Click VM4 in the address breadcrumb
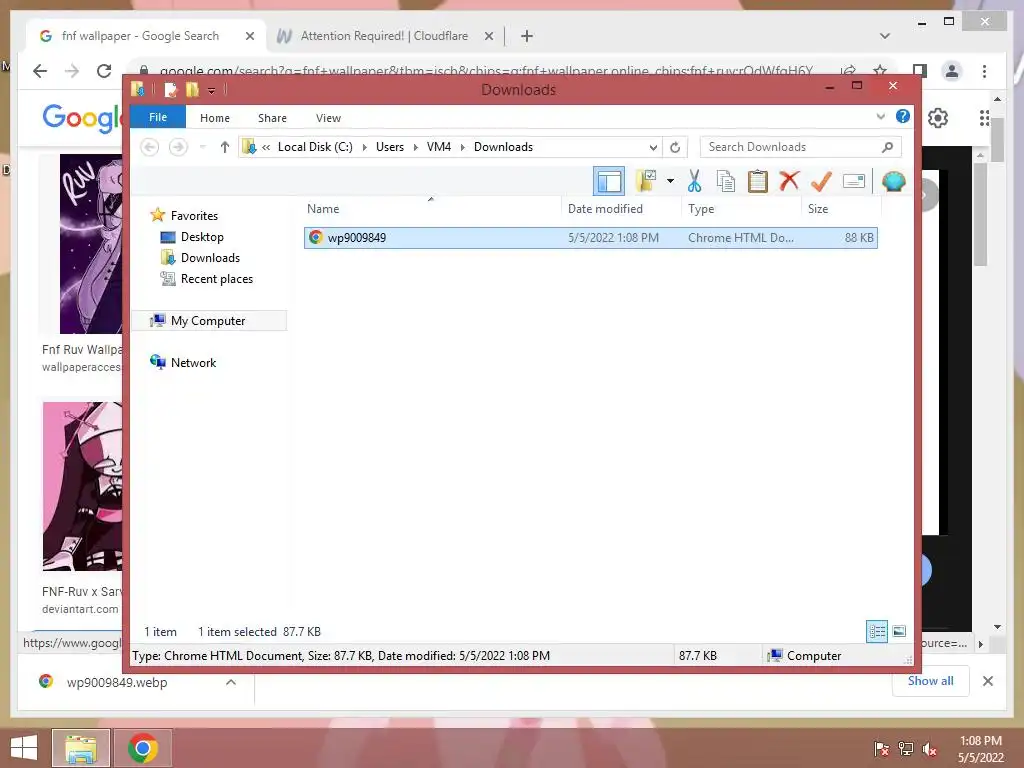The height and width of the screenshot is (768, 1024). pyautogui.click(x=439, y=147)
